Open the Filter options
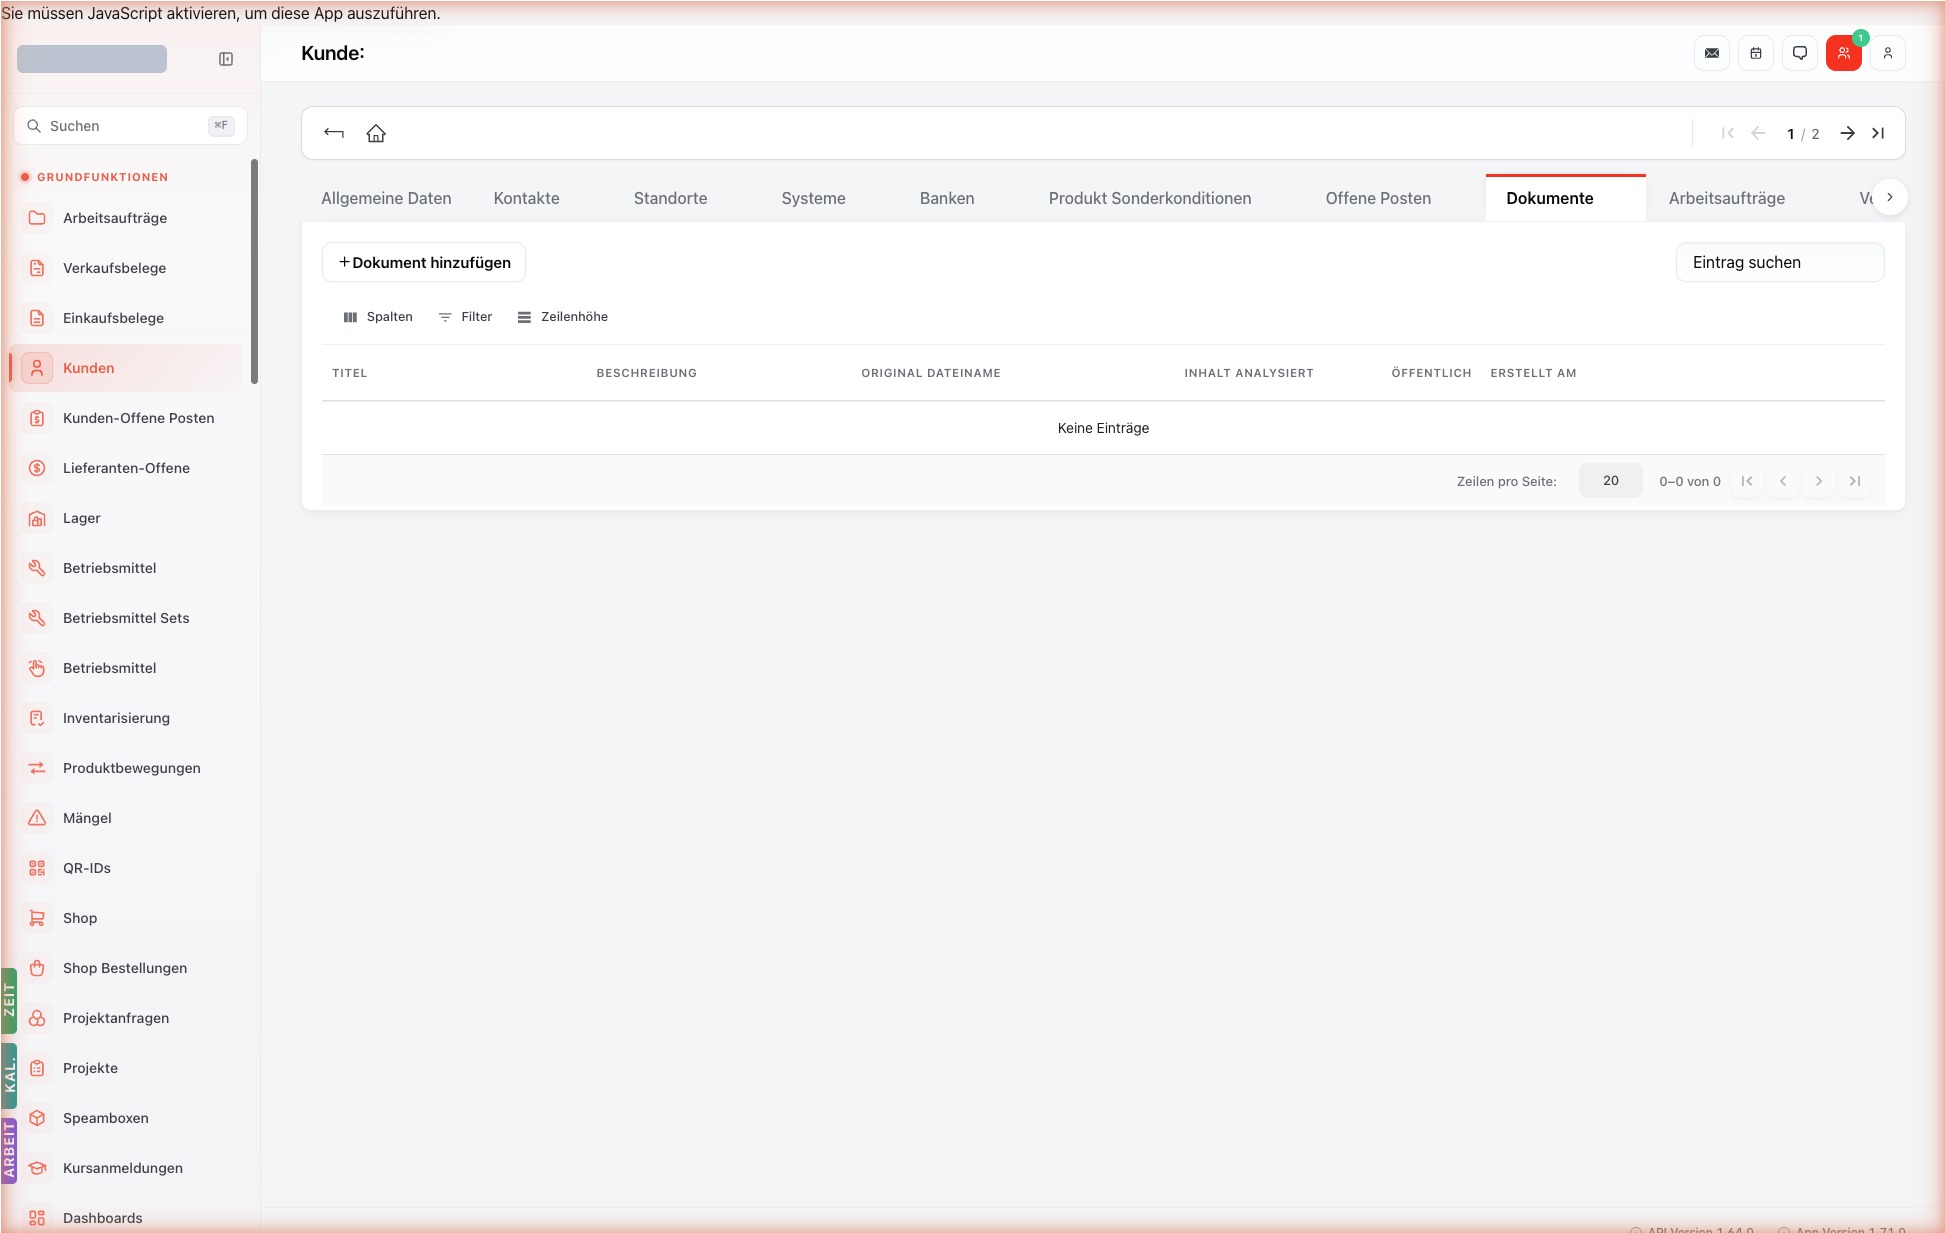The width and height of the screenshot is (1945, 1233). tap(466, 317)
